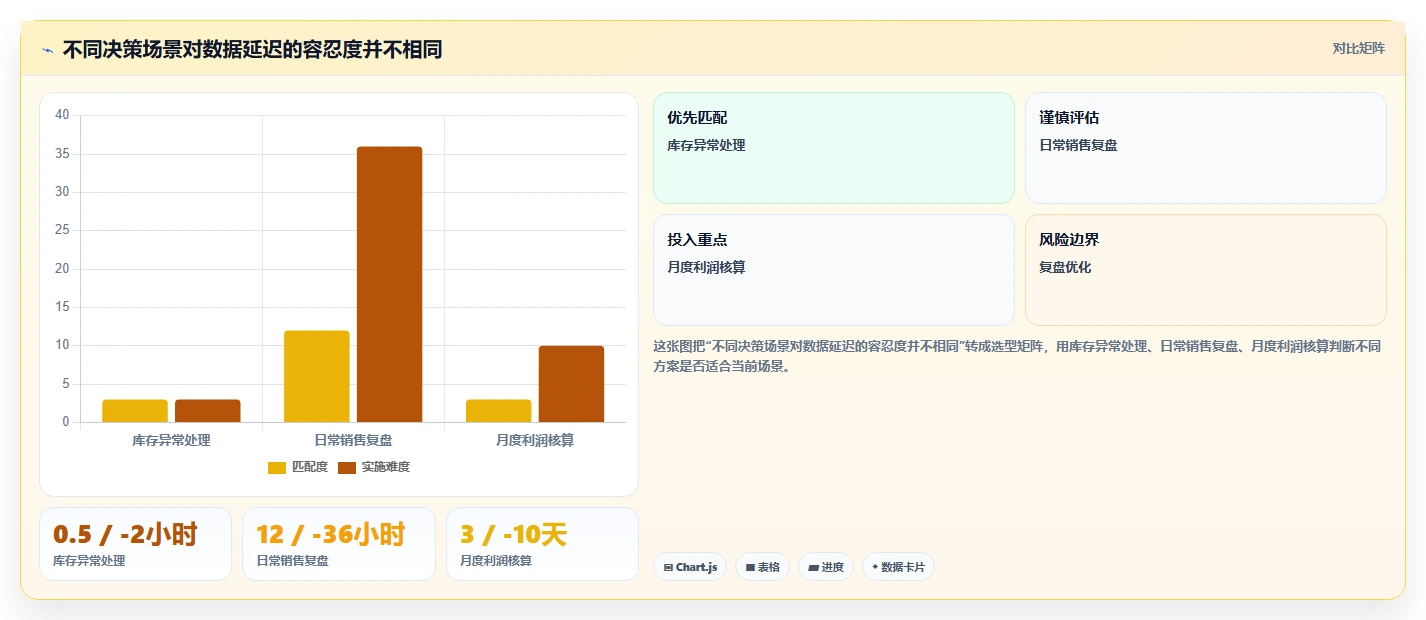
Task: Click the 月度利润核算 匹配度 yellow bar
Action: point(499,411)
